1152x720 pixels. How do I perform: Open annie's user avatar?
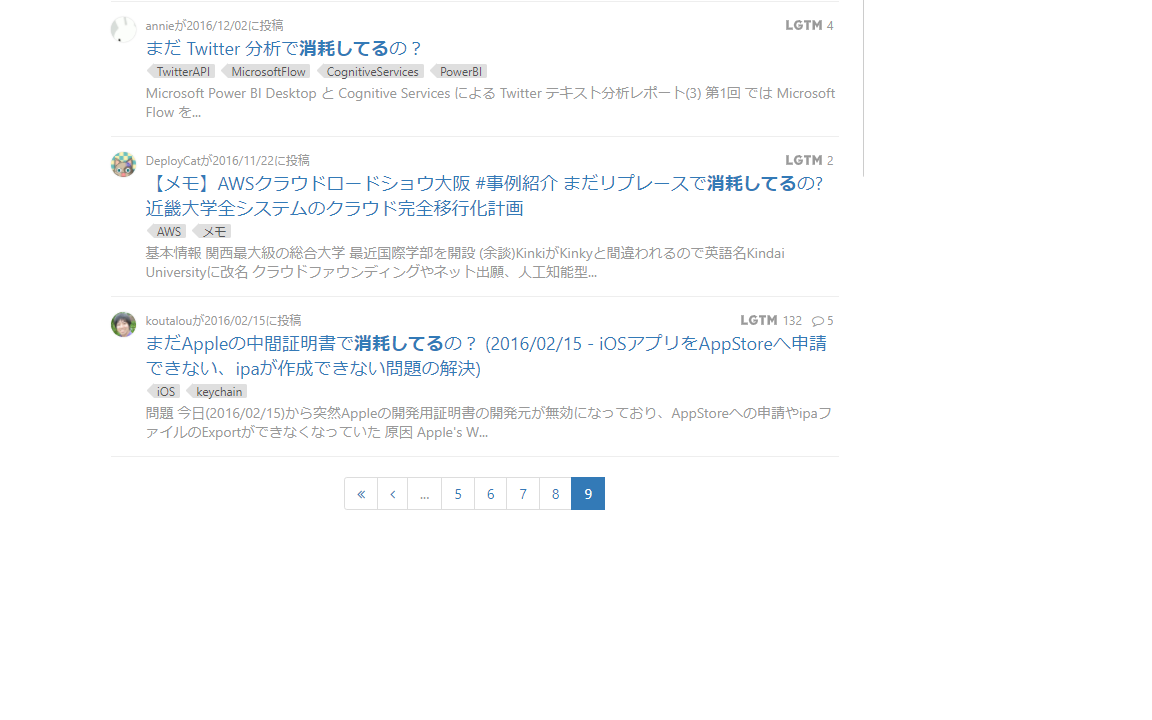(x=123, y=29)
